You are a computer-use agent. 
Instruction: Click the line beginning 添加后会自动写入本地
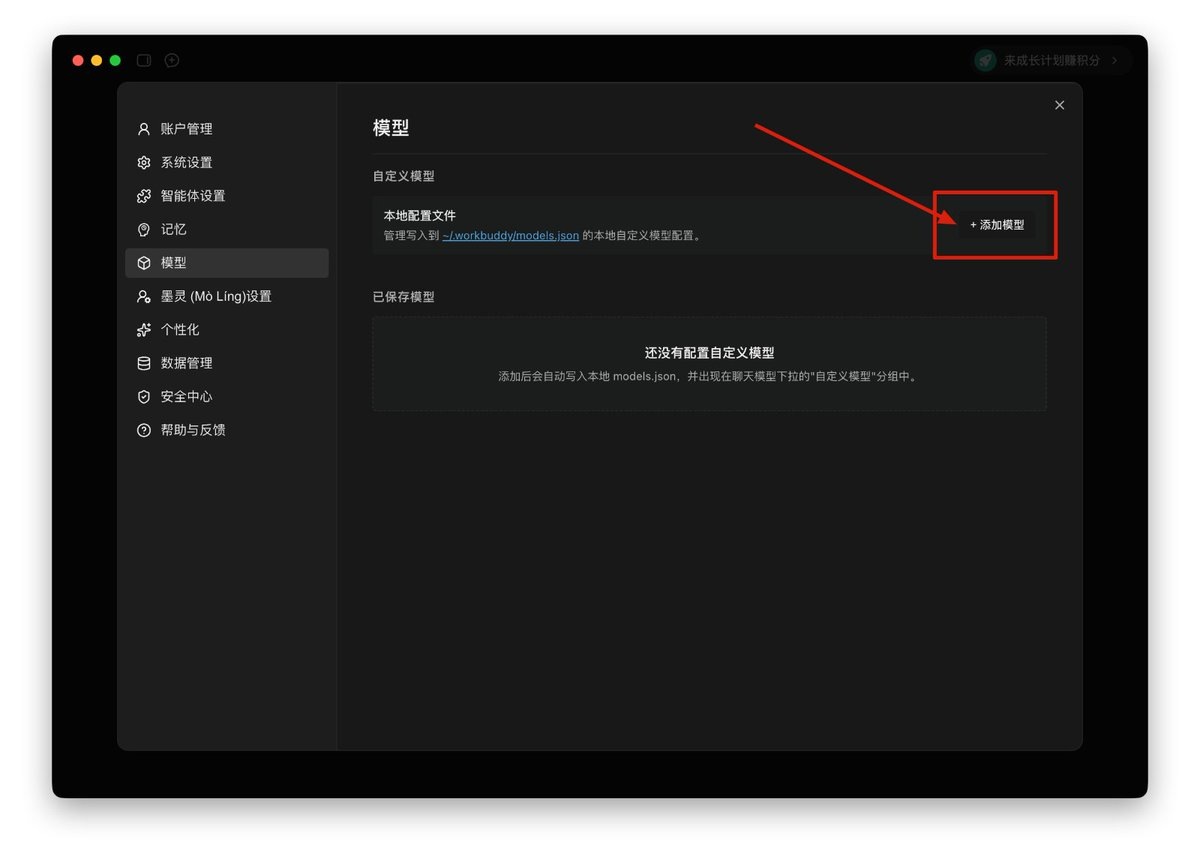710,377
